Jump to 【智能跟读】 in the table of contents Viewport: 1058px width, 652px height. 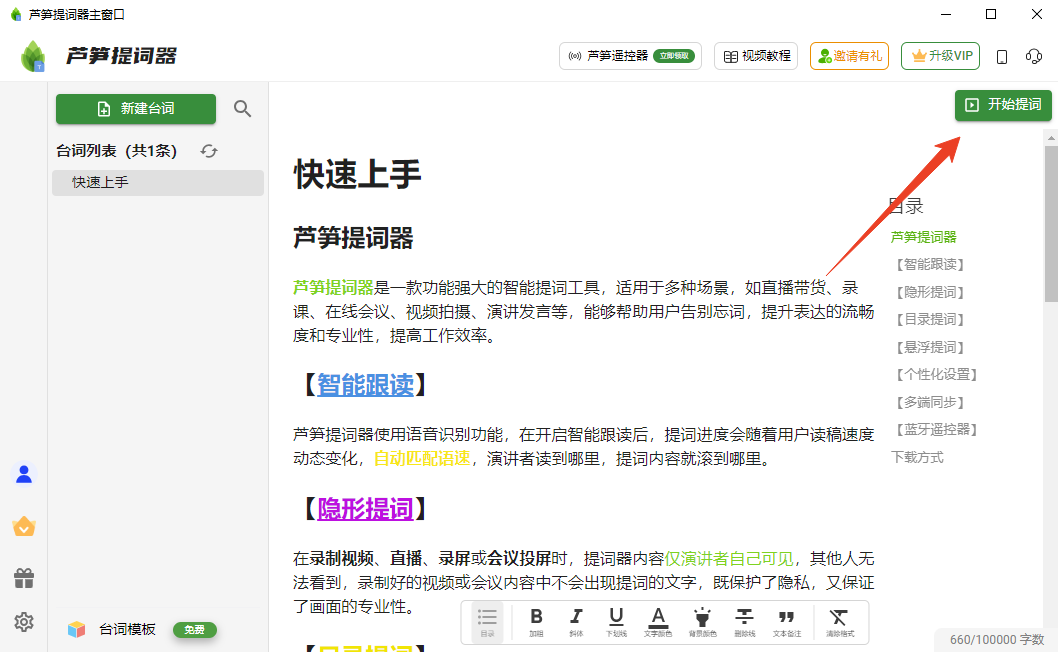tap(930, 265)
